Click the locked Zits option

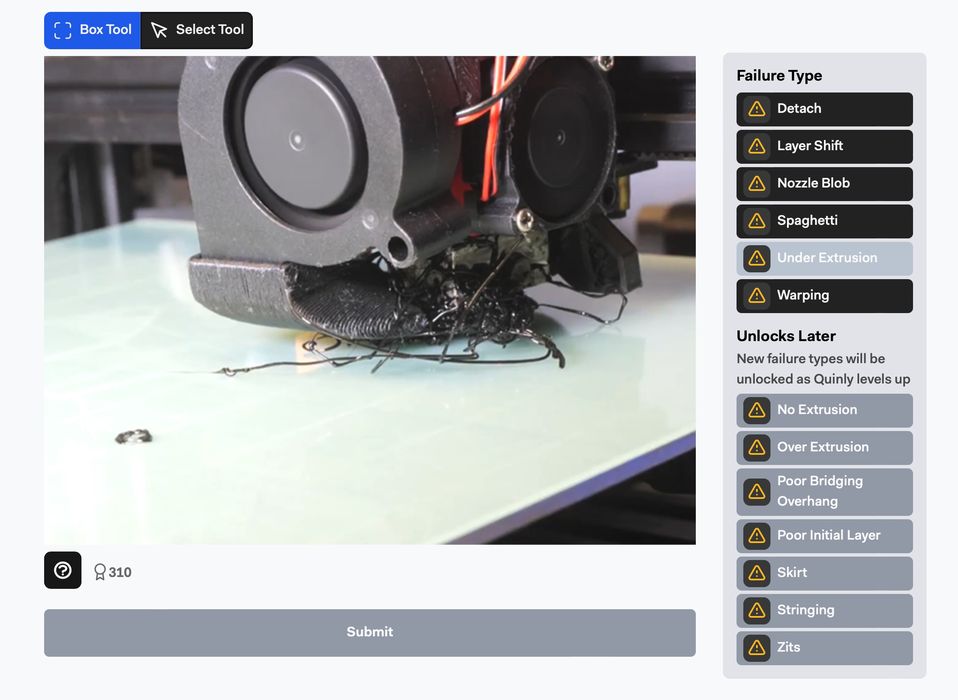(824, 647)
